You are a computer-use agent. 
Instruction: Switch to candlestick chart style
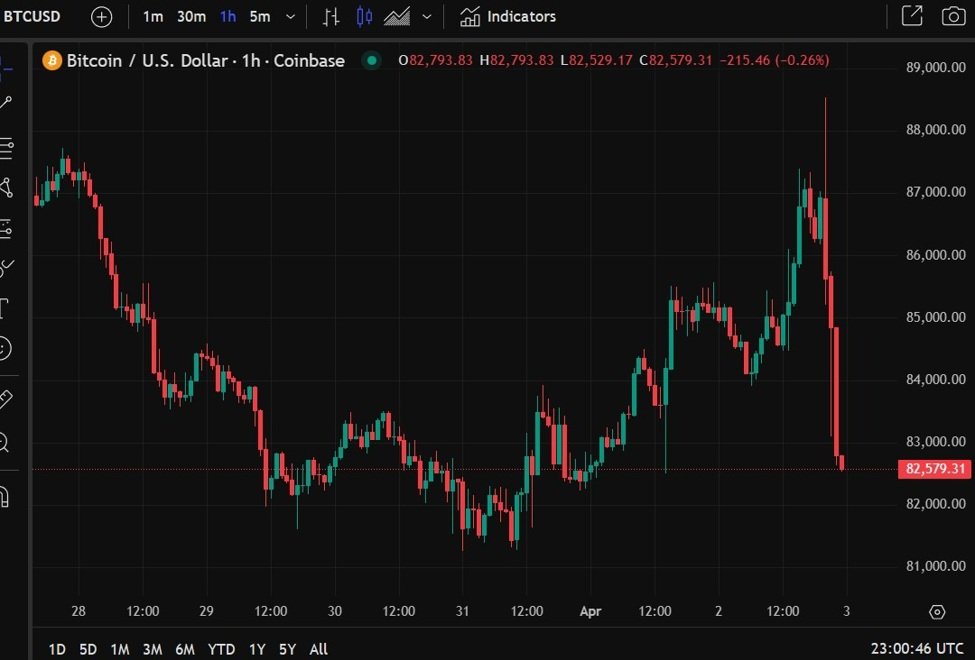click(x=364, y=17)
